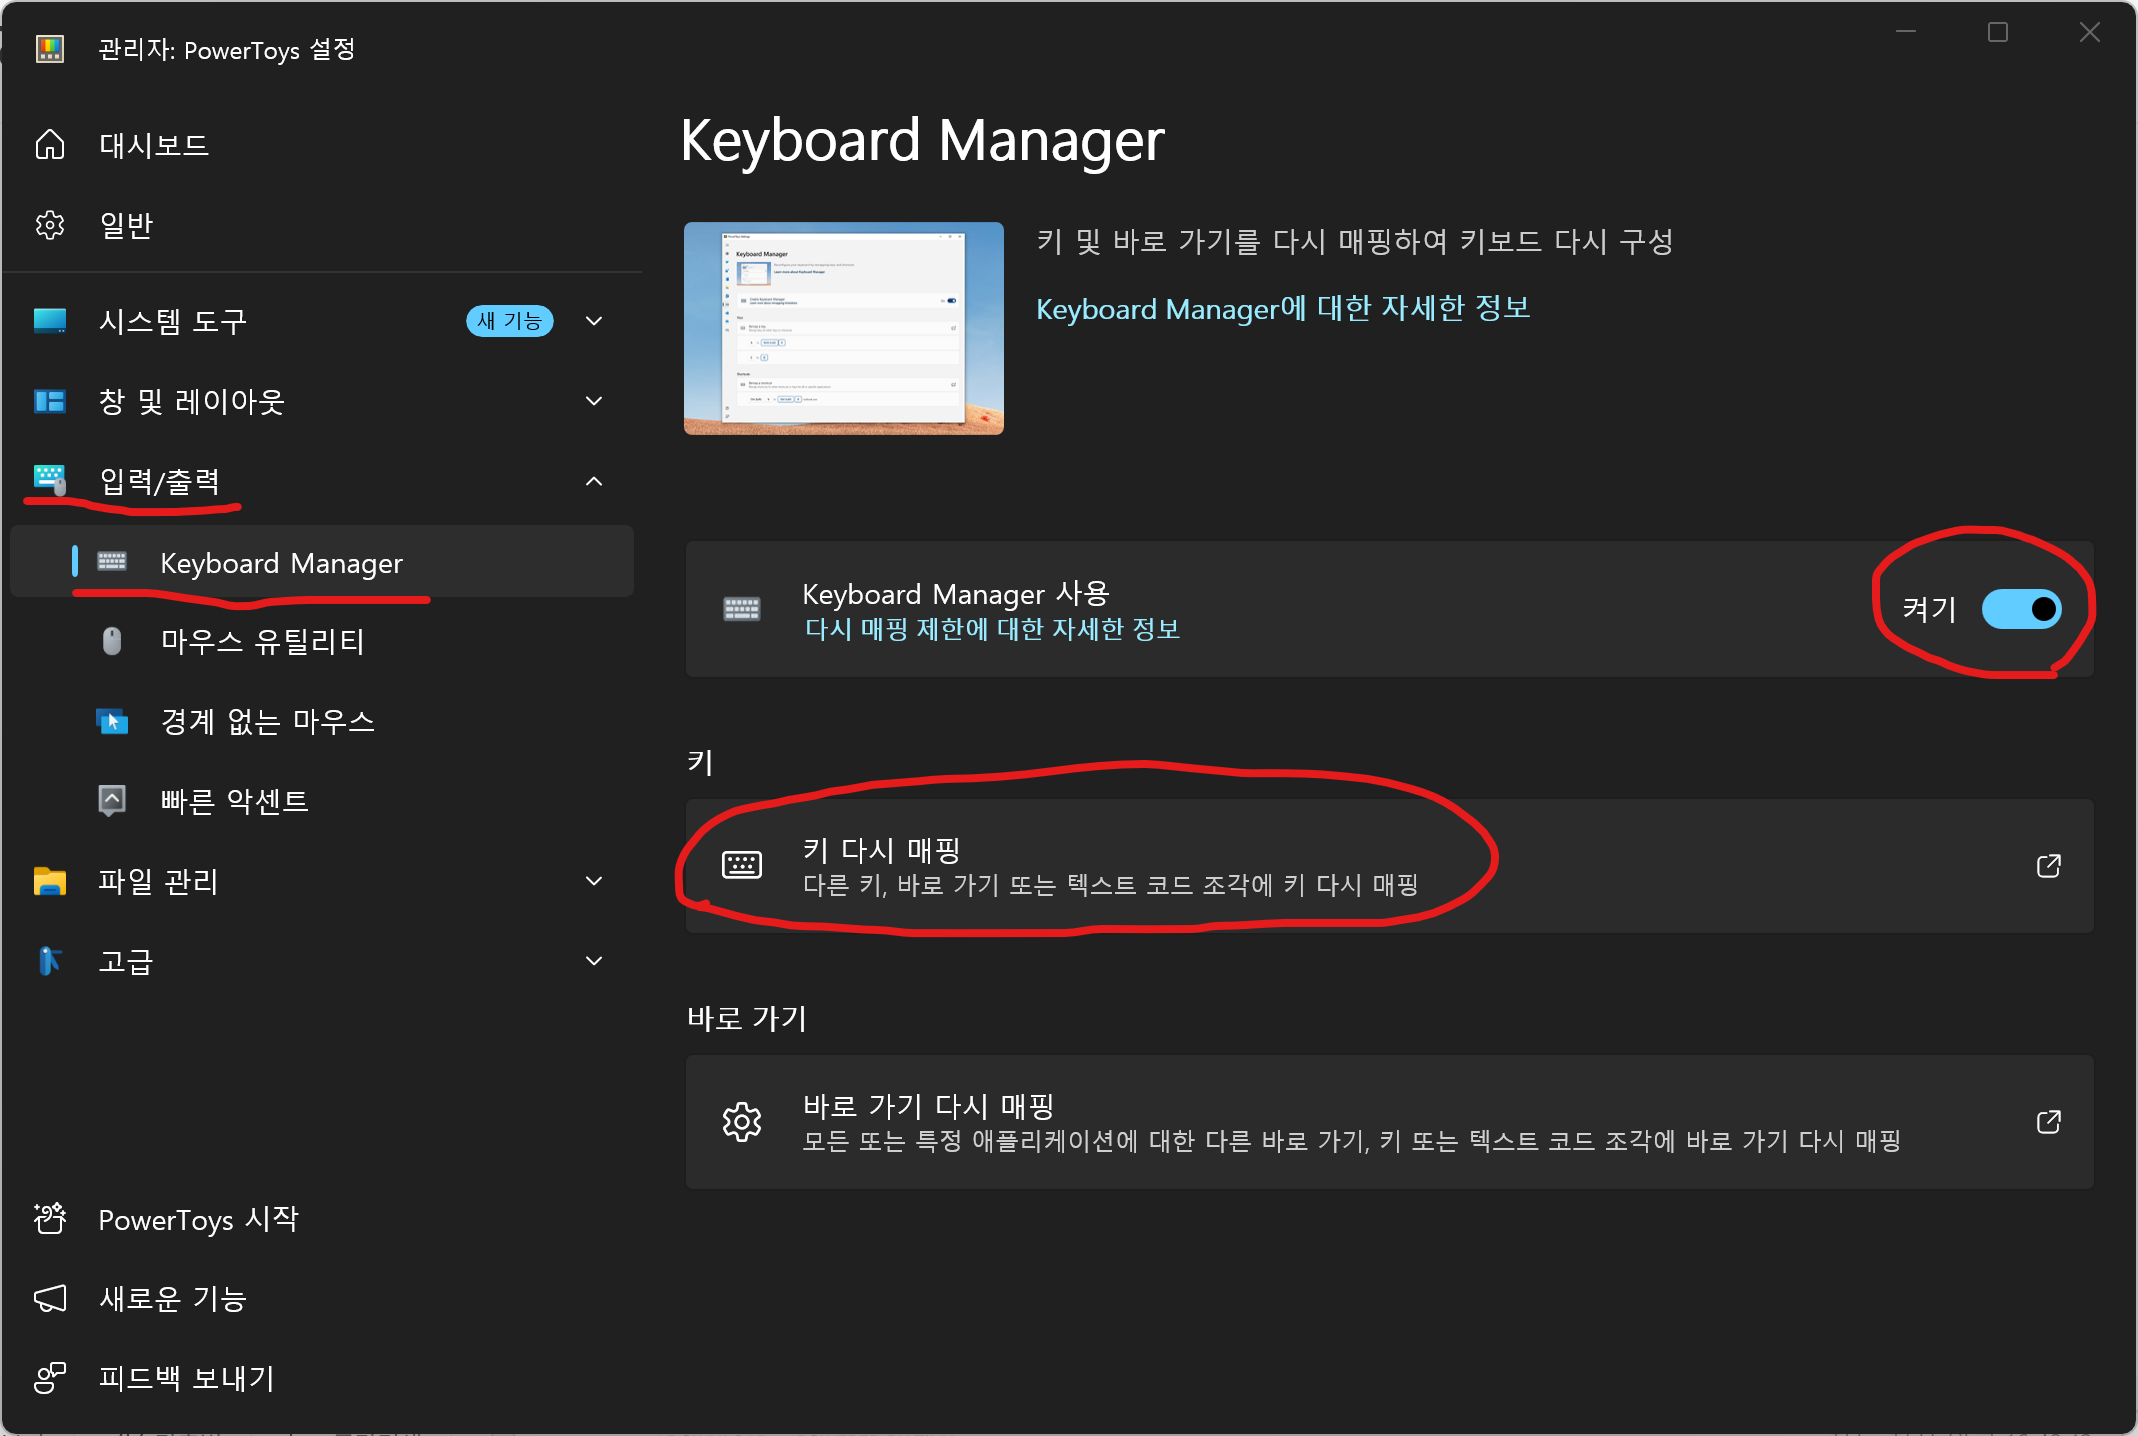
Task: Expand the 시스템 도구 section chevron
Action: (594, 321)
